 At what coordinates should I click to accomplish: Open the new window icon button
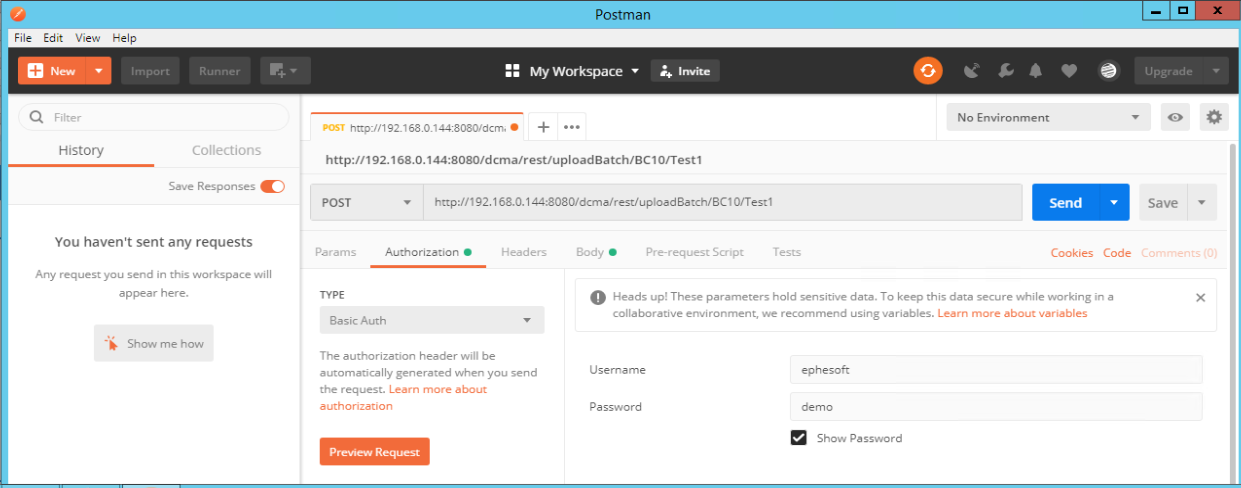pyautogui.click(x=285, y=71)
